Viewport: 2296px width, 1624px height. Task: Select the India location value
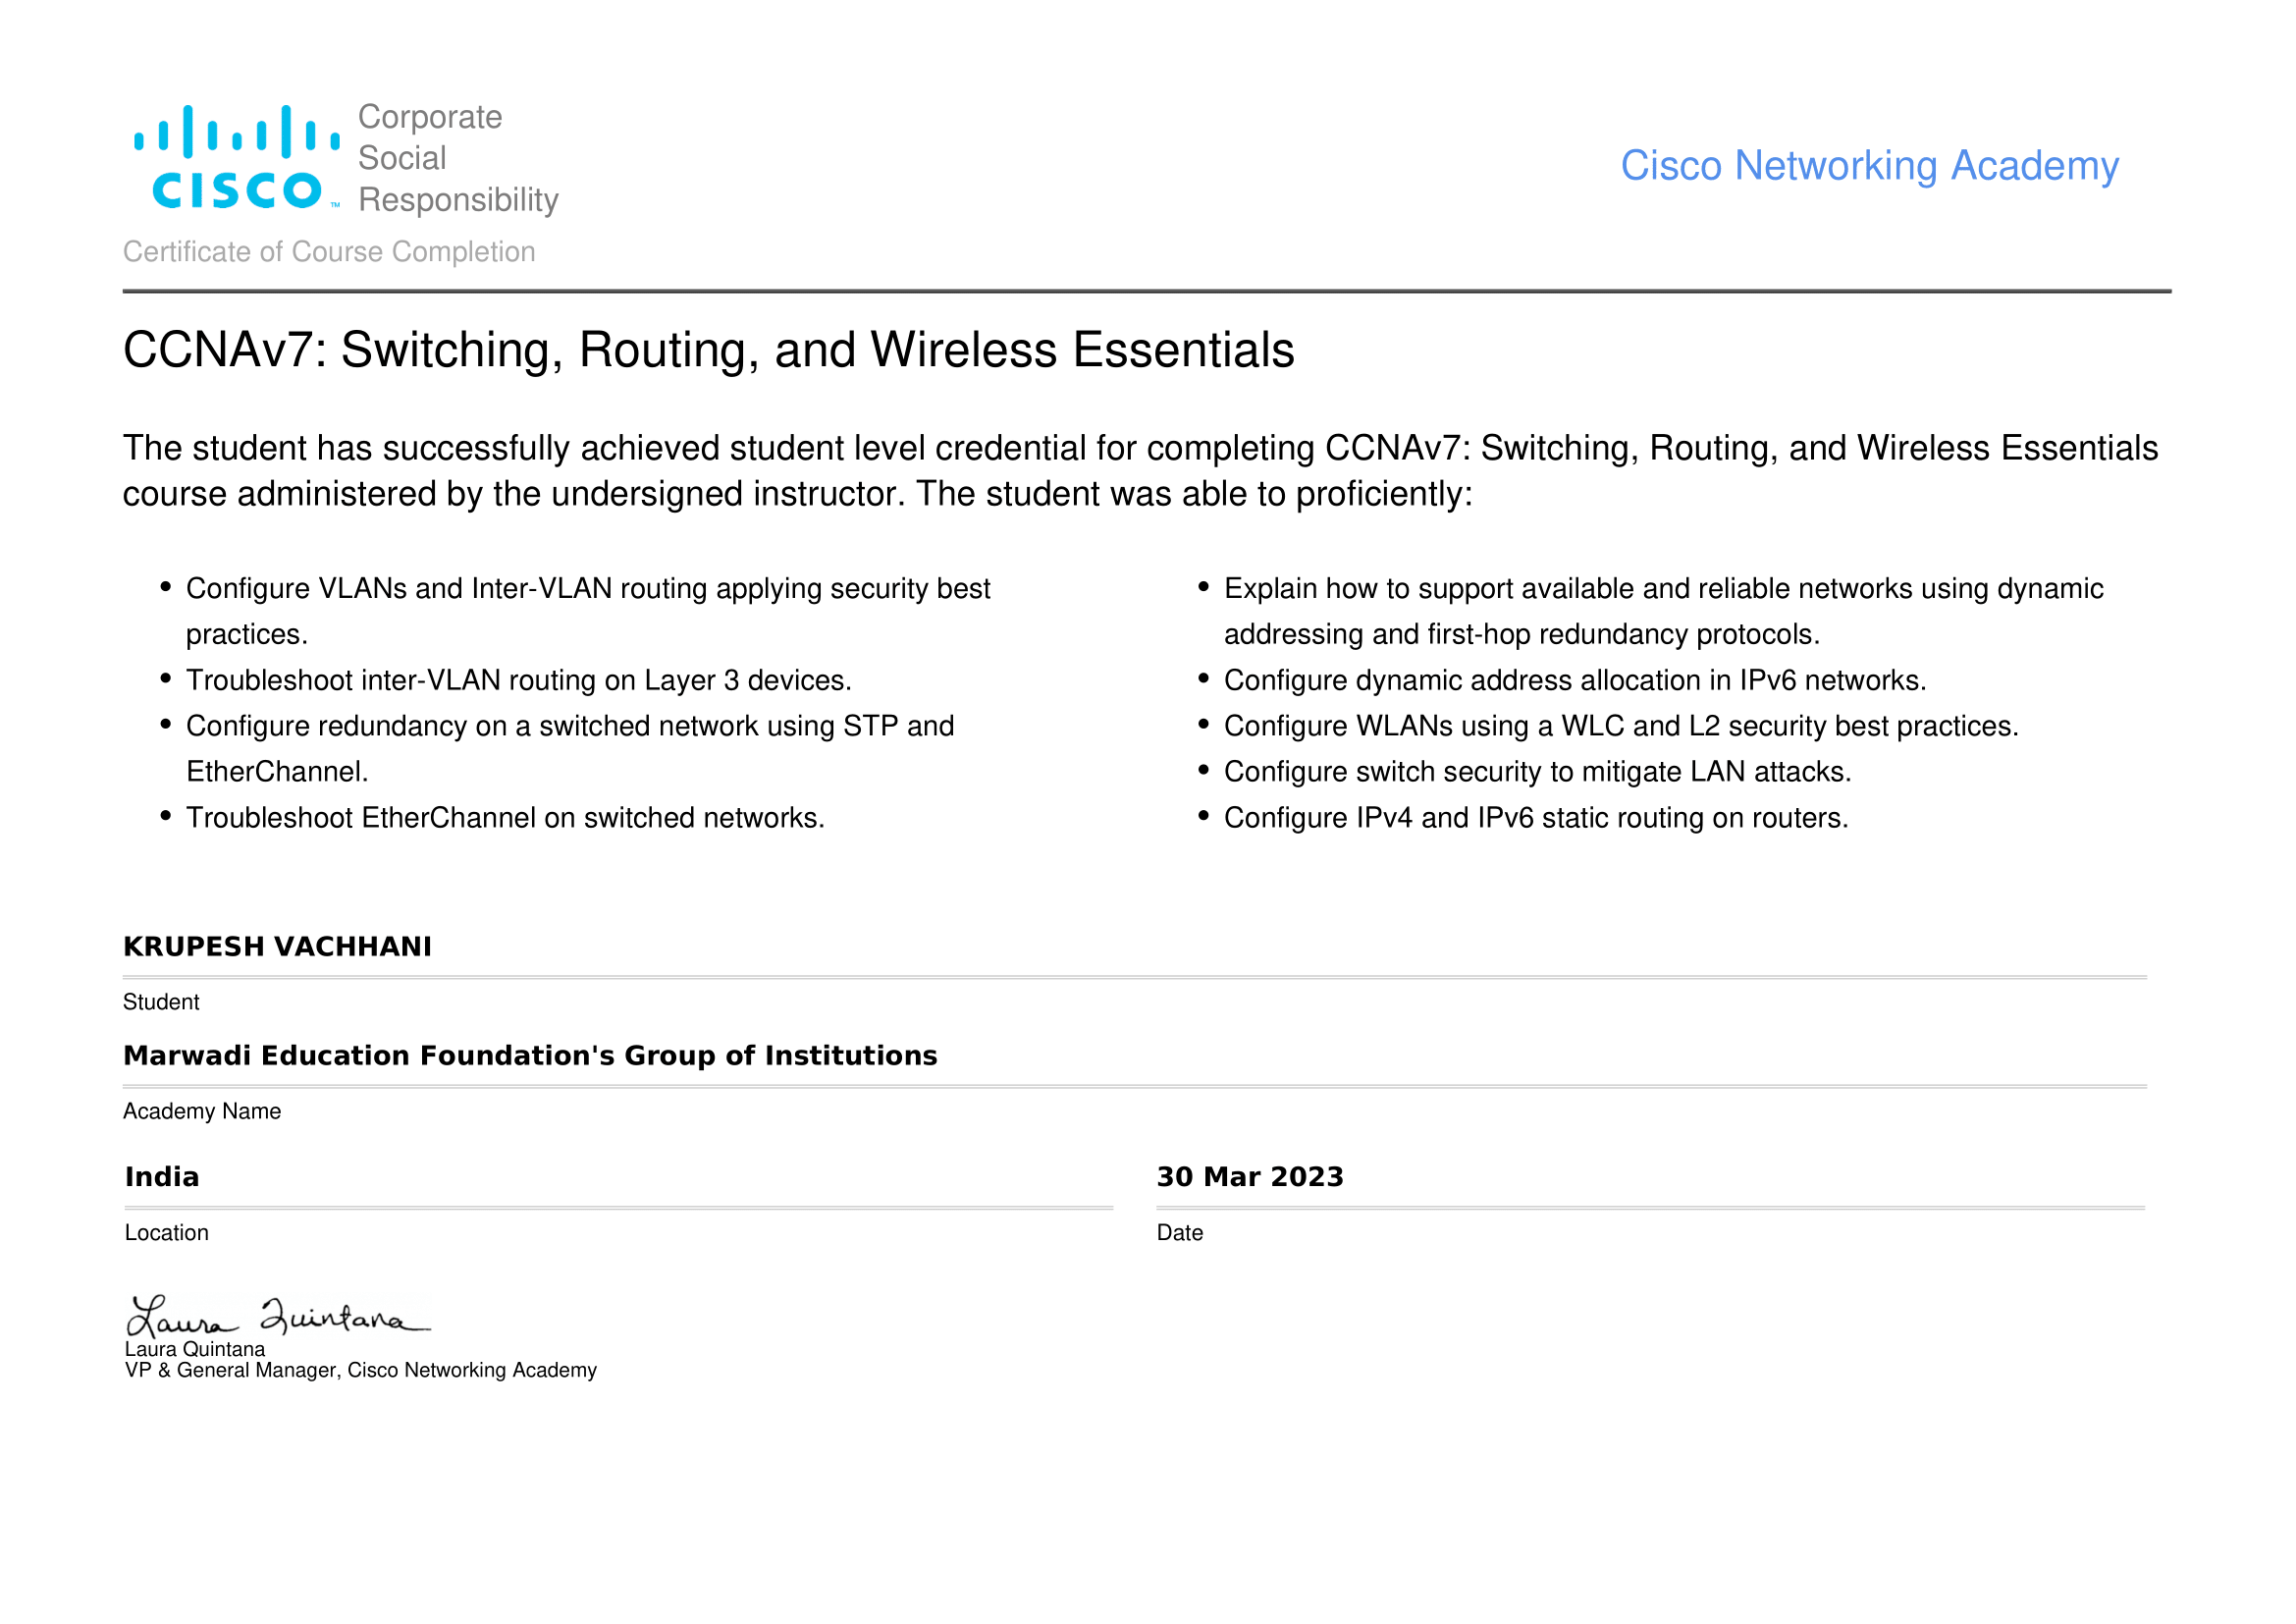pyautogui.click(x=162, y=1177)
